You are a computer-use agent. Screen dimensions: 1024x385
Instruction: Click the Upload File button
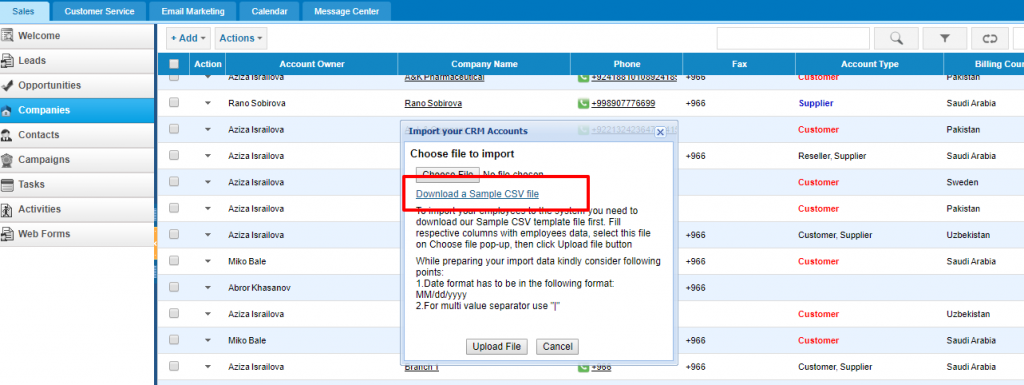pos(496,346)
